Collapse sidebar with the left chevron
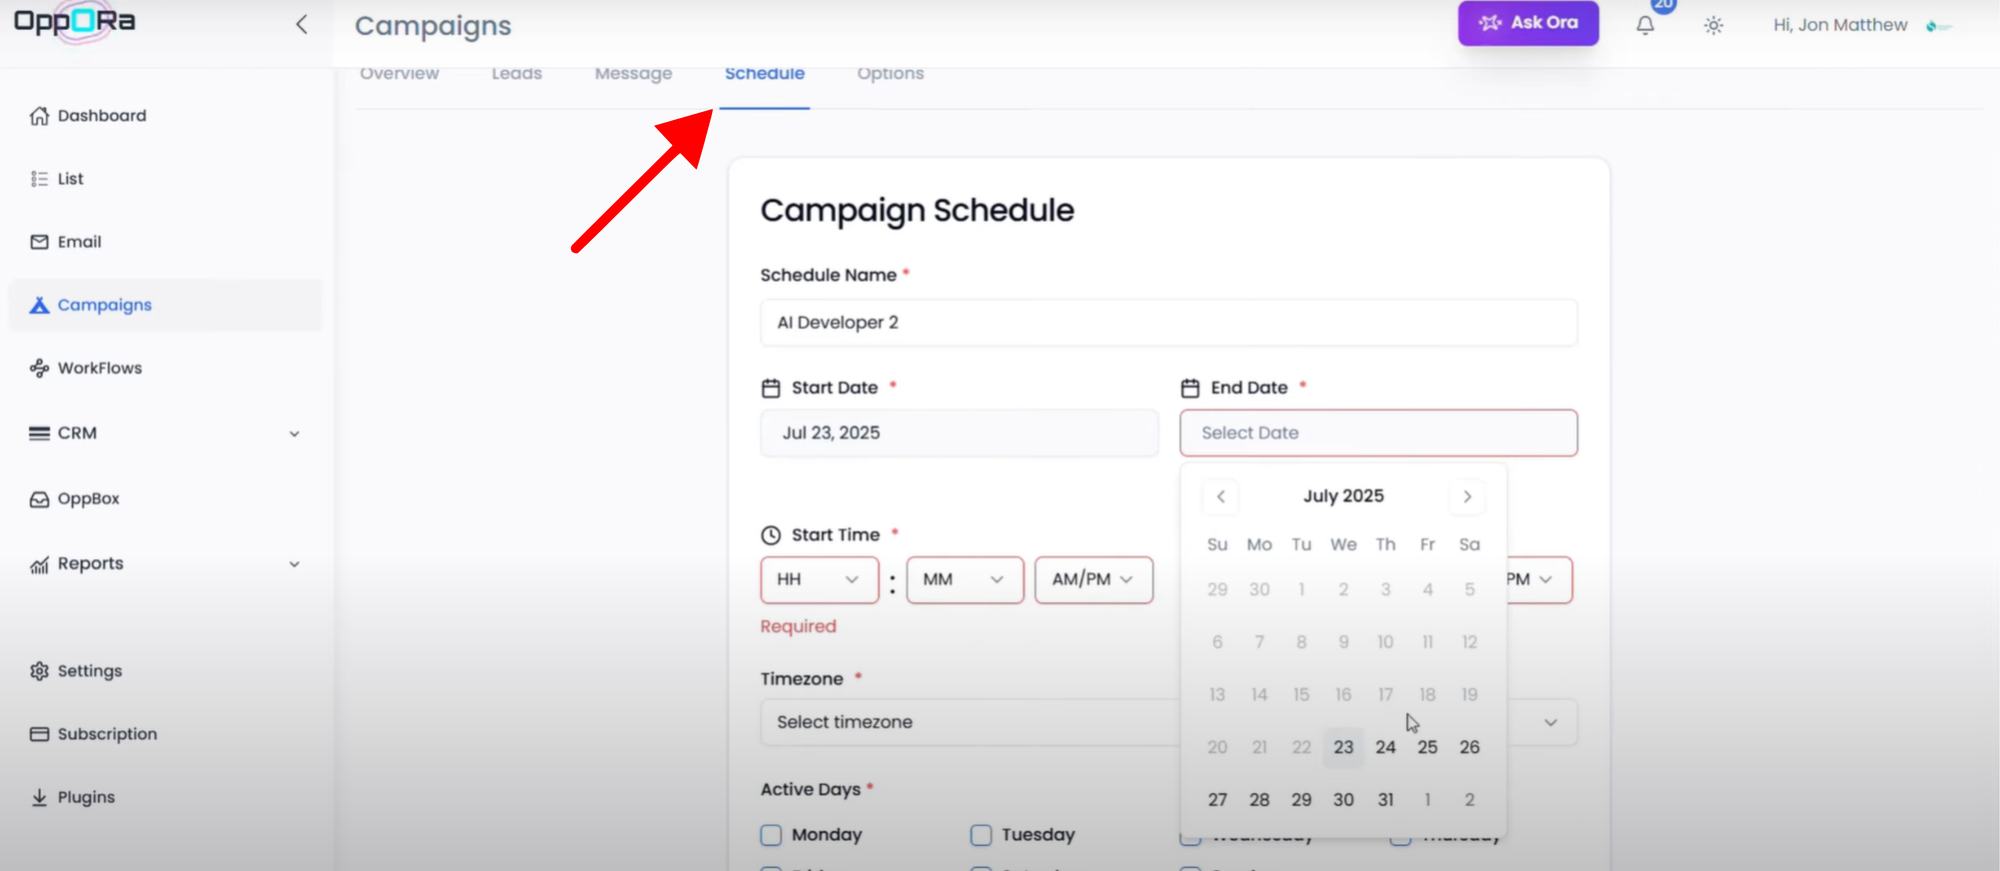The height and width of the screenshot is (871, 2000). point(301,25)
